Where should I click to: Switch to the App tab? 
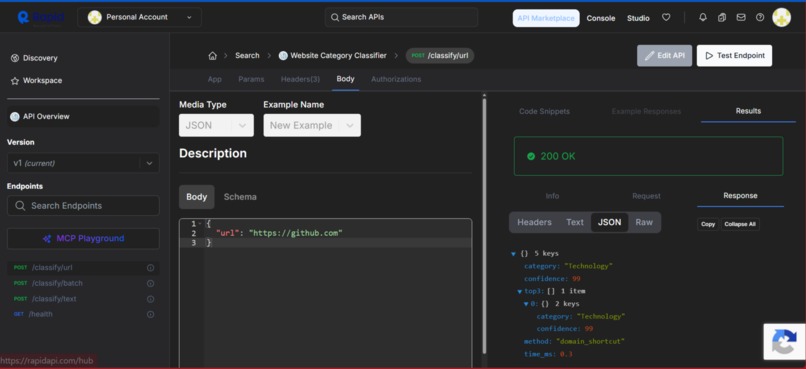coord(214,79)
